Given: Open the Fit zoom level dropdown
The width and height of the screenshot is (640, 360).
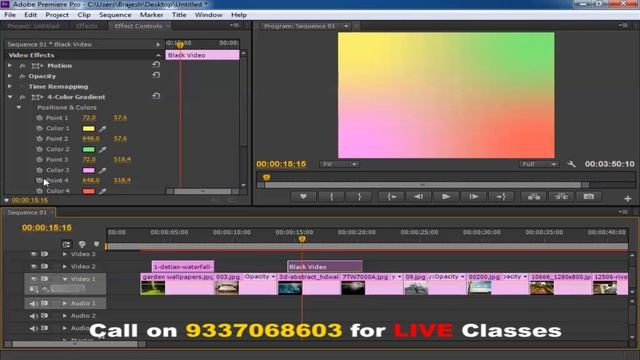Looking at the screenshot, I should pos(339,164).
